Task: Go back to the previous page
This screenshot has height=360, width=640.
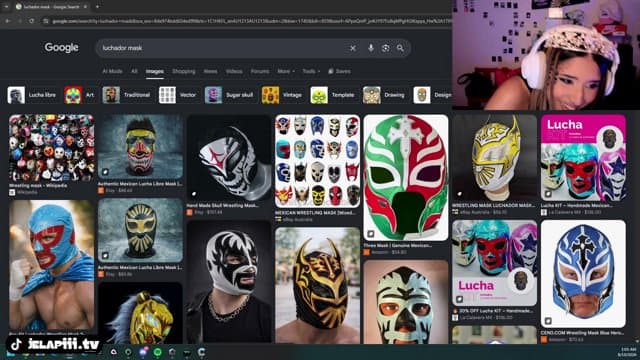Action: 8,21
